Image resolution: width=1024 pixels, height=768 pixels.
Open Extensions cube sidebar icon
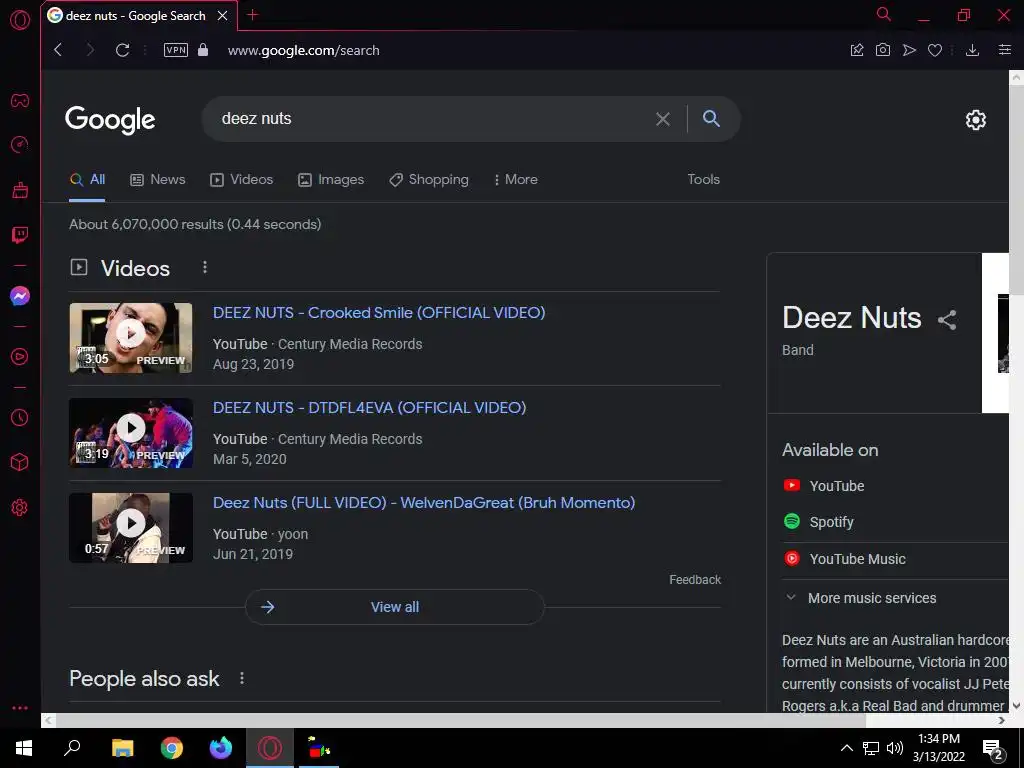tap(20, 462)
